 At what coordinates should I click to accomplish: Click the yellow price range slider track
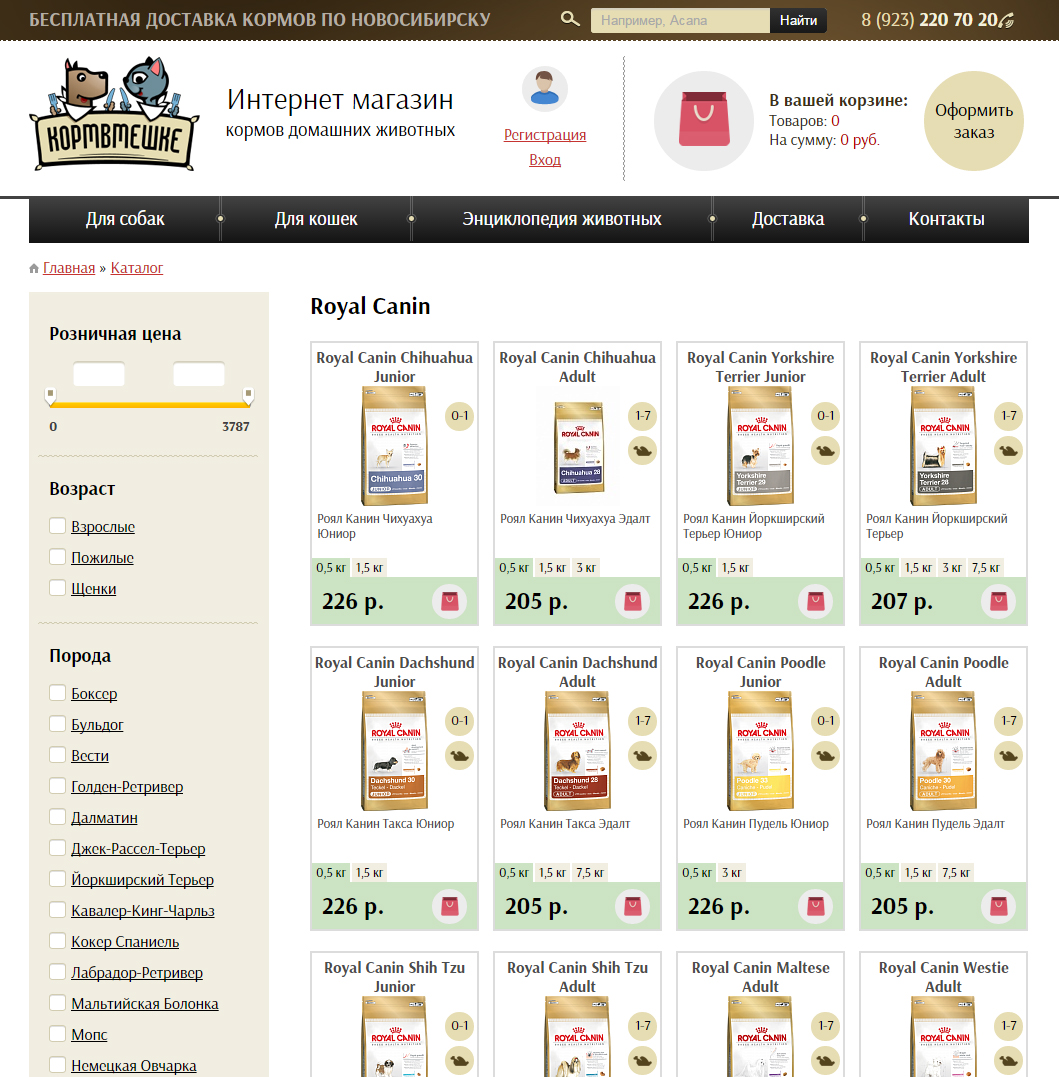(x=149, y=405)
